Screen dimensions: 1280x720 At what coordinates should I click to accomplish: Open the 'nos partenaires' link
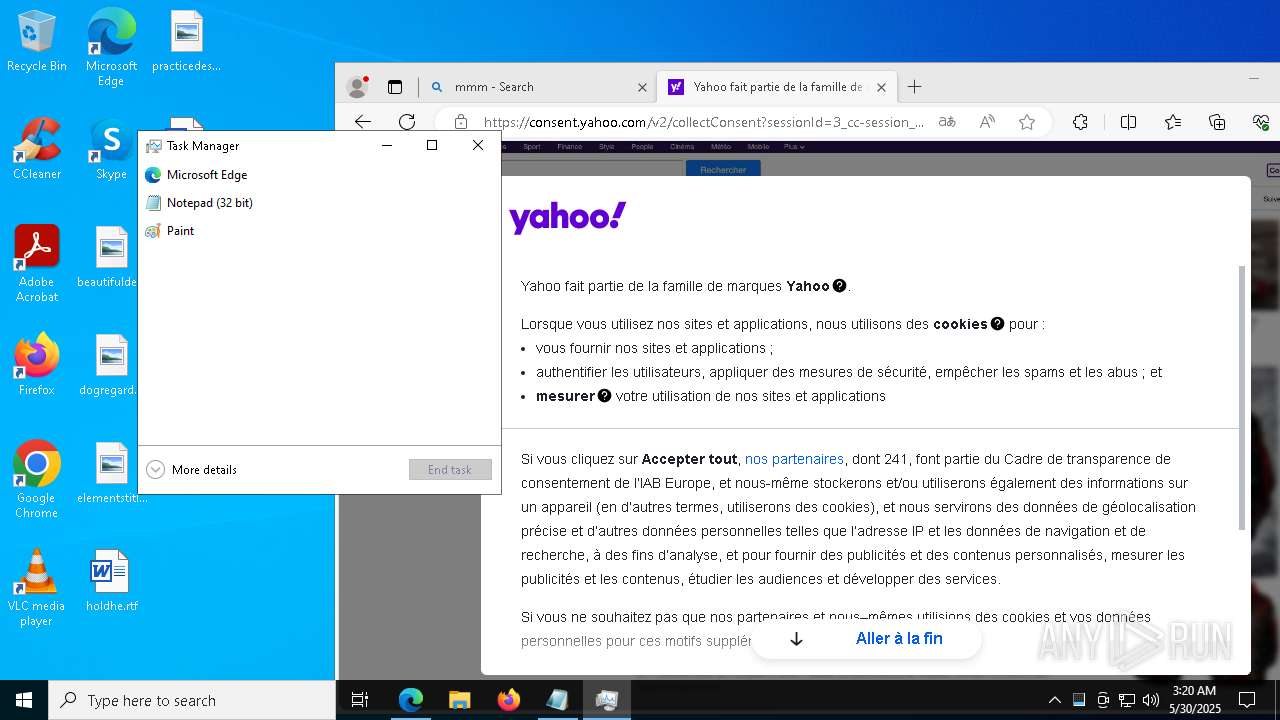(794, 459)
